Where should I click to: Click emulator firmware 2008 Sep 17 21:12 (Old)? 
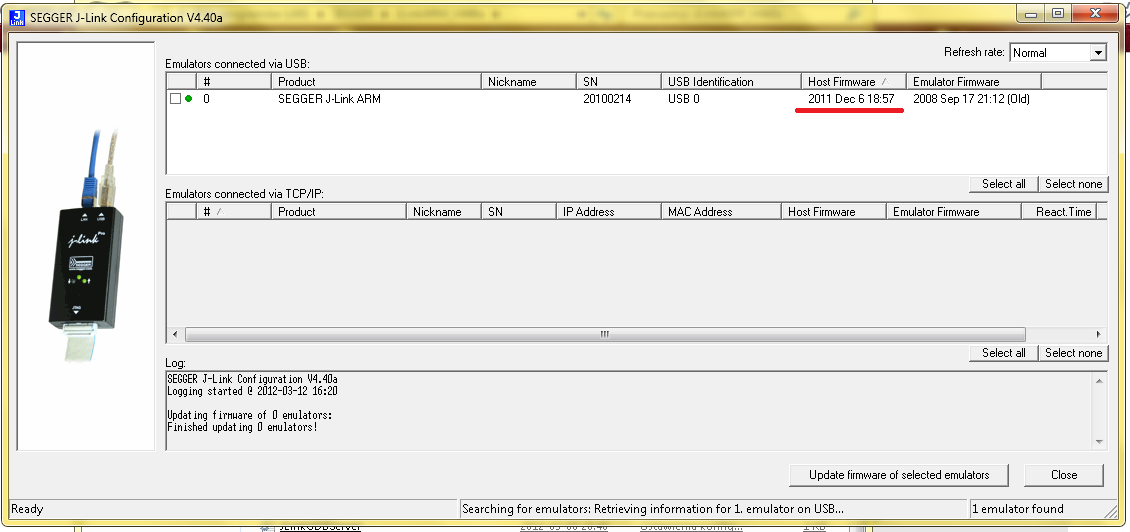pos(971,99)
